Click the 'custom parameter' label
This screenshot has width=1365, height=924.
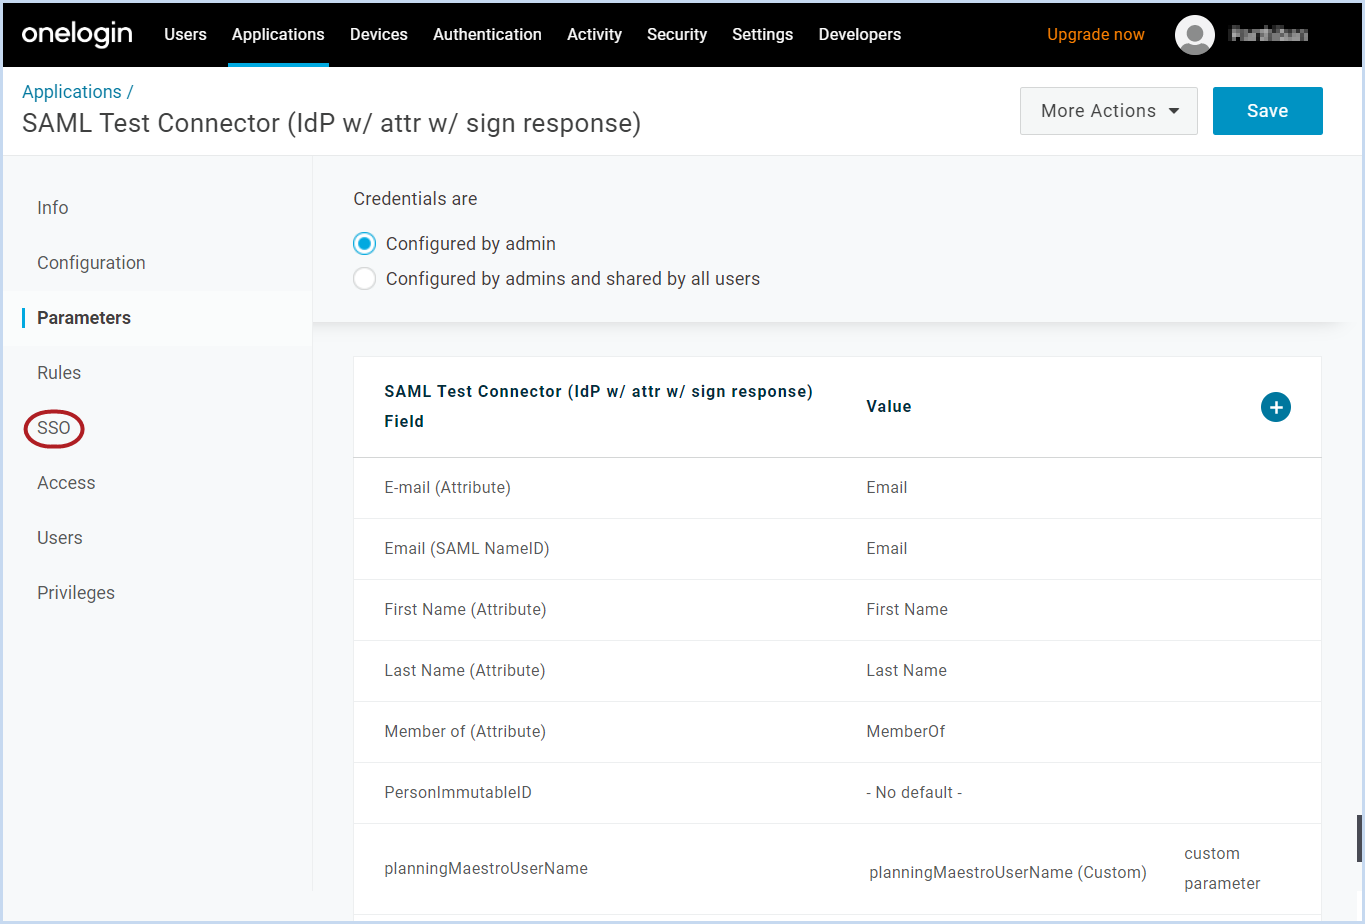[x=1222, y=869]
